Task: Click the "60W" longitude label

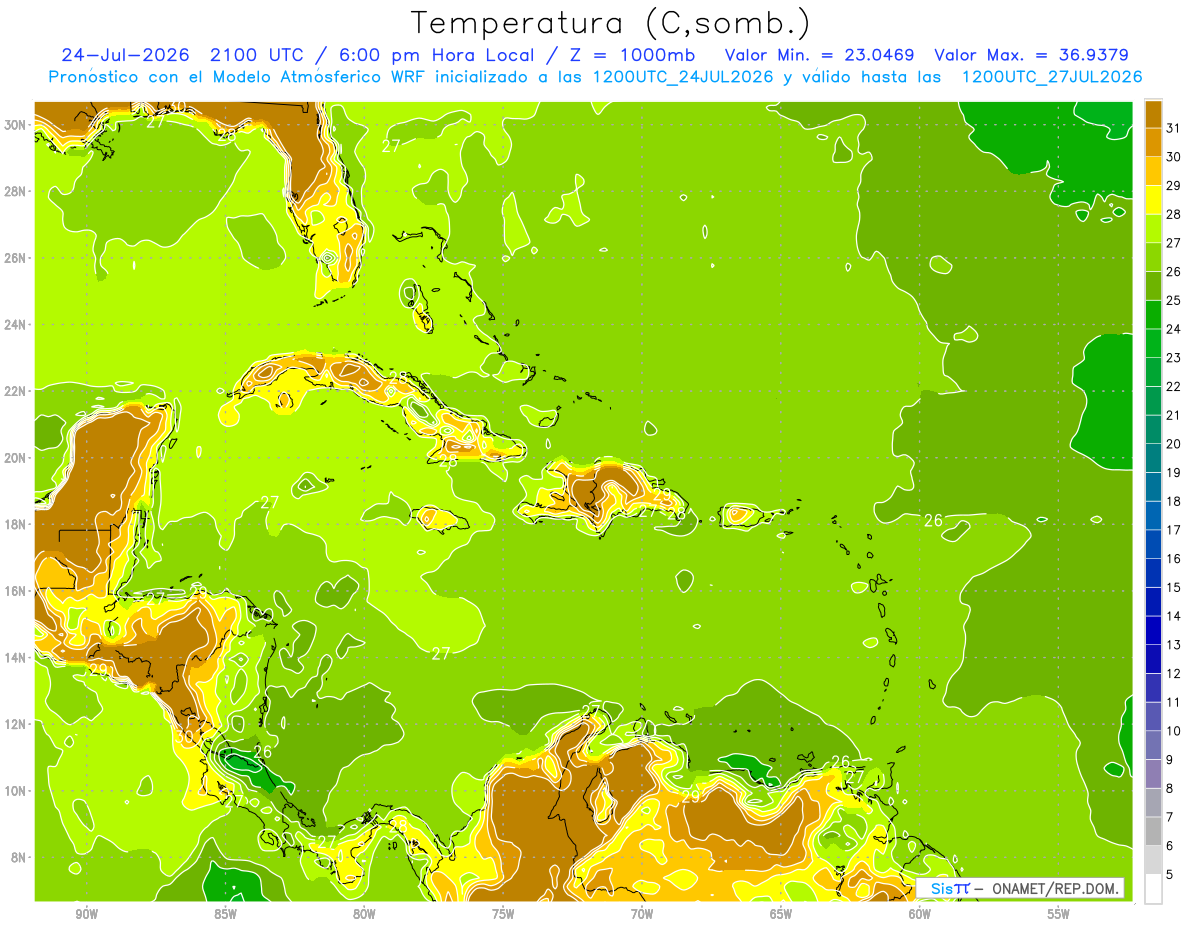Action: click(920, 914)
